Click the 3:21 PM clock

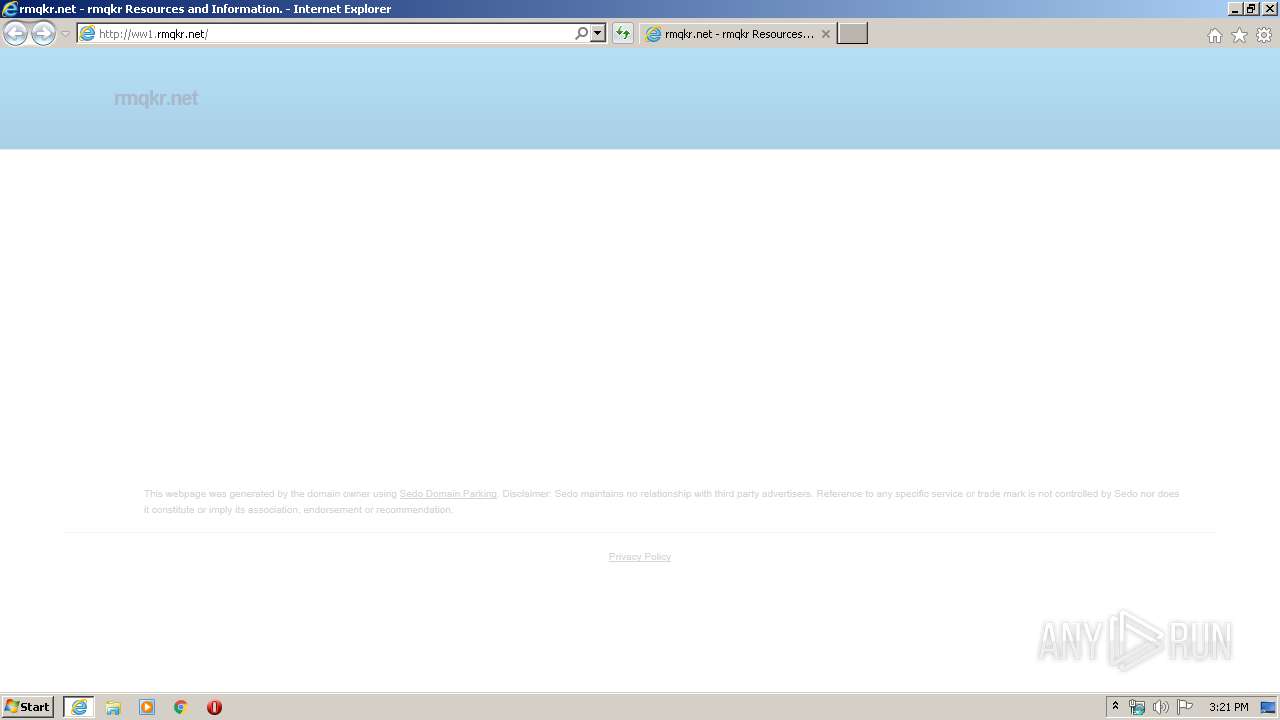click(x=1228, y=707)
